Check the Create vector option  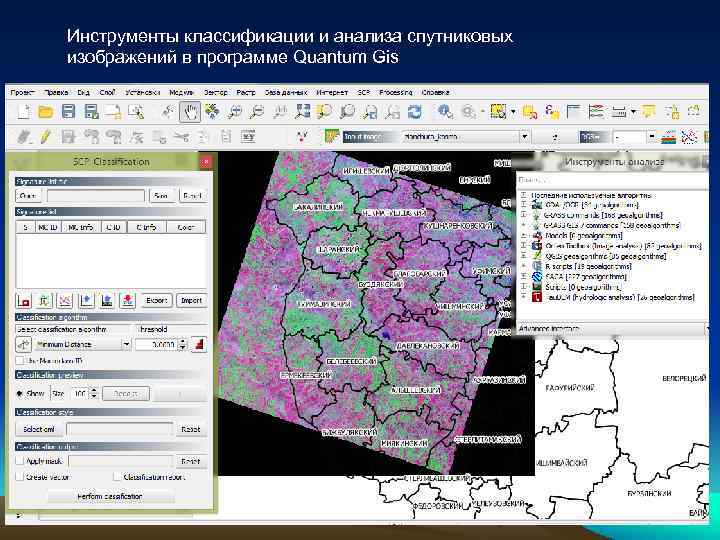coord(20,477)
